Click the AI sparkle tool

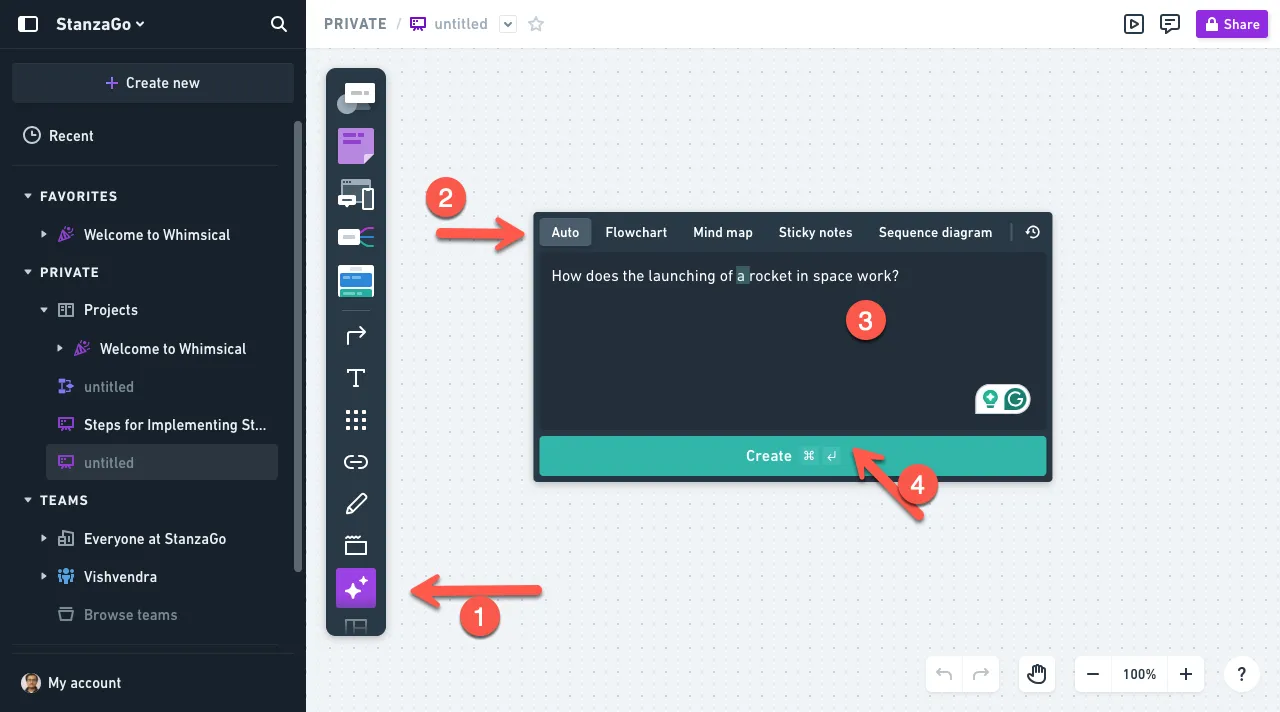356,588
